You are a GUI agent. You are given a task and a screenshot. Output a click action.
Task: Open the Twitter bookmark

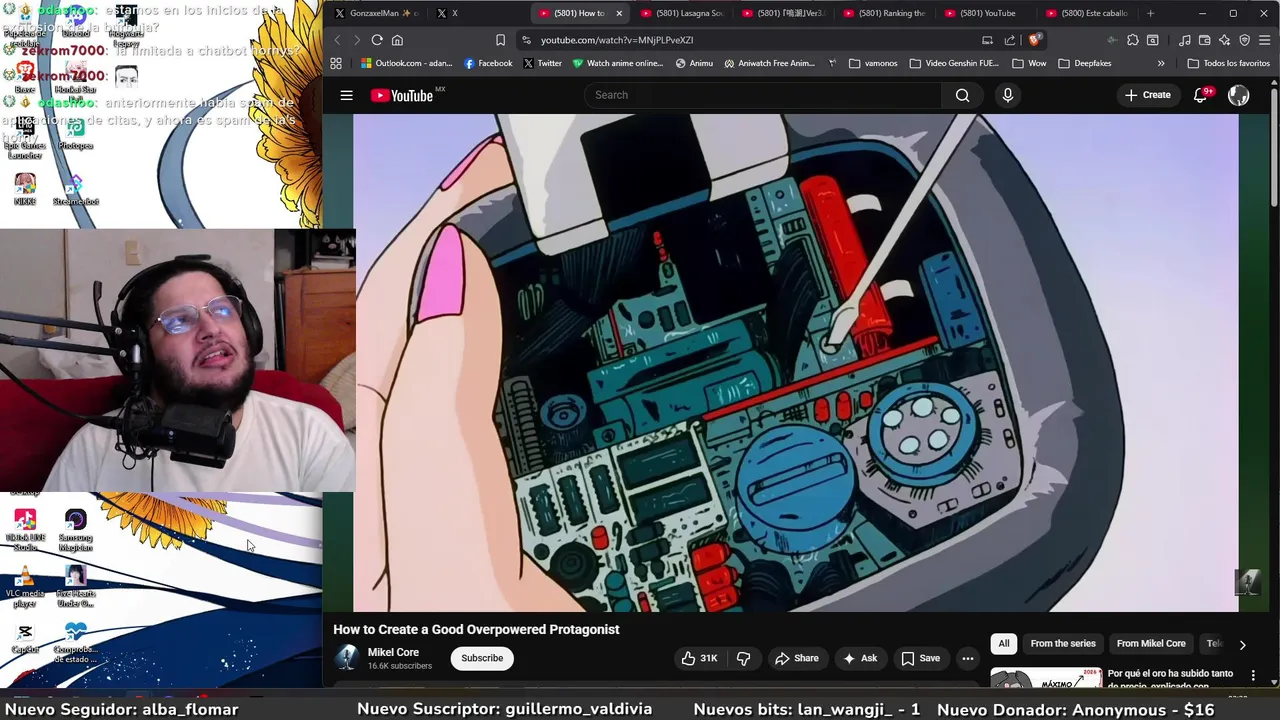[x=542, y=63]
